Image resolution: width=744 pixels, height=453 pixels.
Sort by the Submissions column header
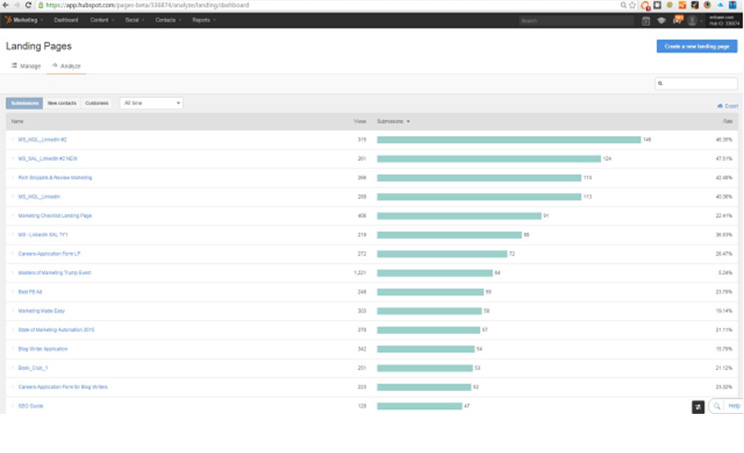click(393, 121)
